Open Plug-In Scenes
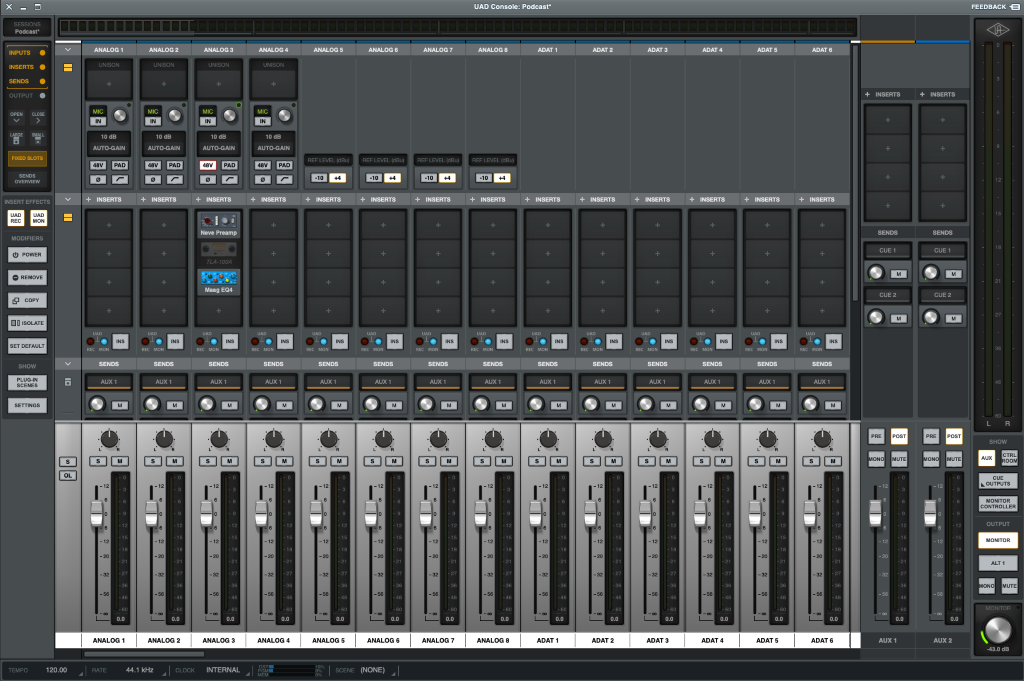Viewport: 1024px width, 681px height. click(27, 383)
